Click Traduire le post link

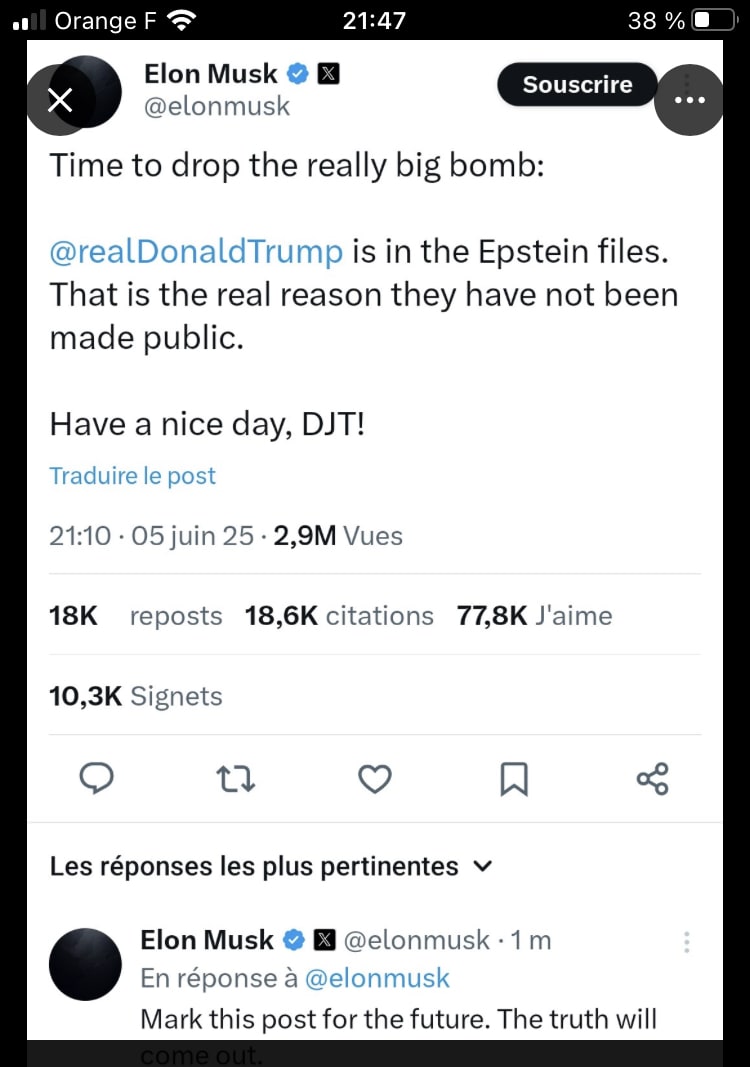pyautogui.click(x=133, y=476)
